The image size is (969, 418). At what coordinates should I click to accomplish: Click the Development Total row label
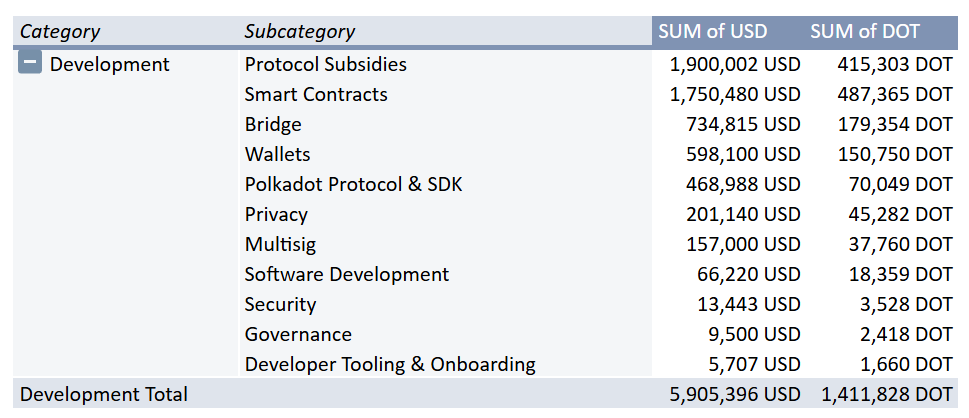tap(103, 394)
